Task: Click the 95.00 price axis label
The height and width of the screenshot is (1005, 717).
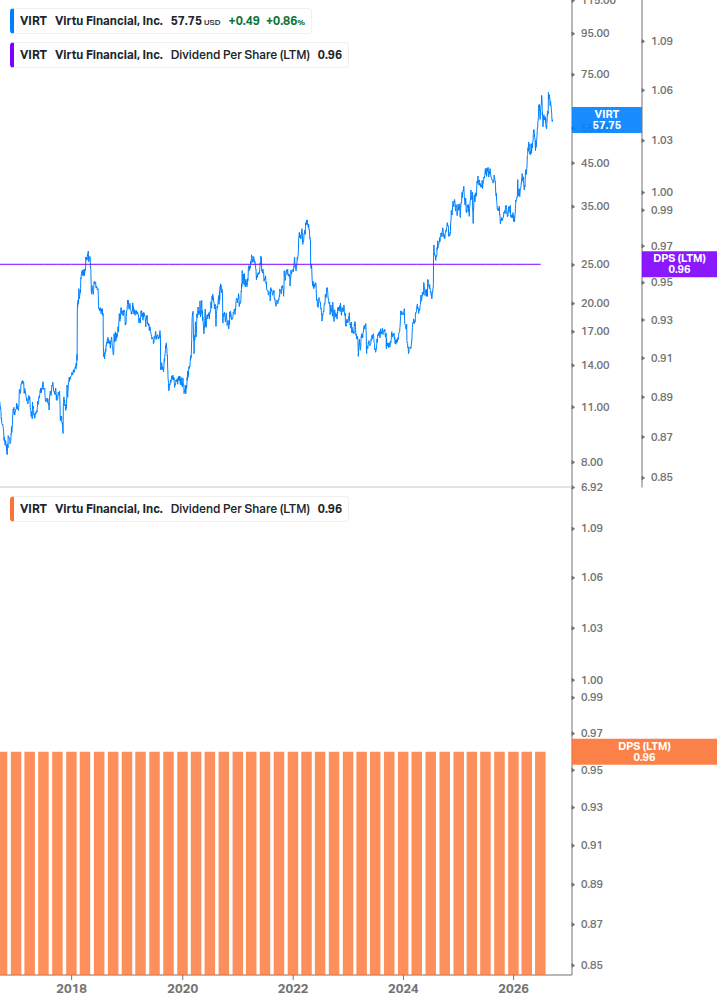Action: (x=595, y=33)
